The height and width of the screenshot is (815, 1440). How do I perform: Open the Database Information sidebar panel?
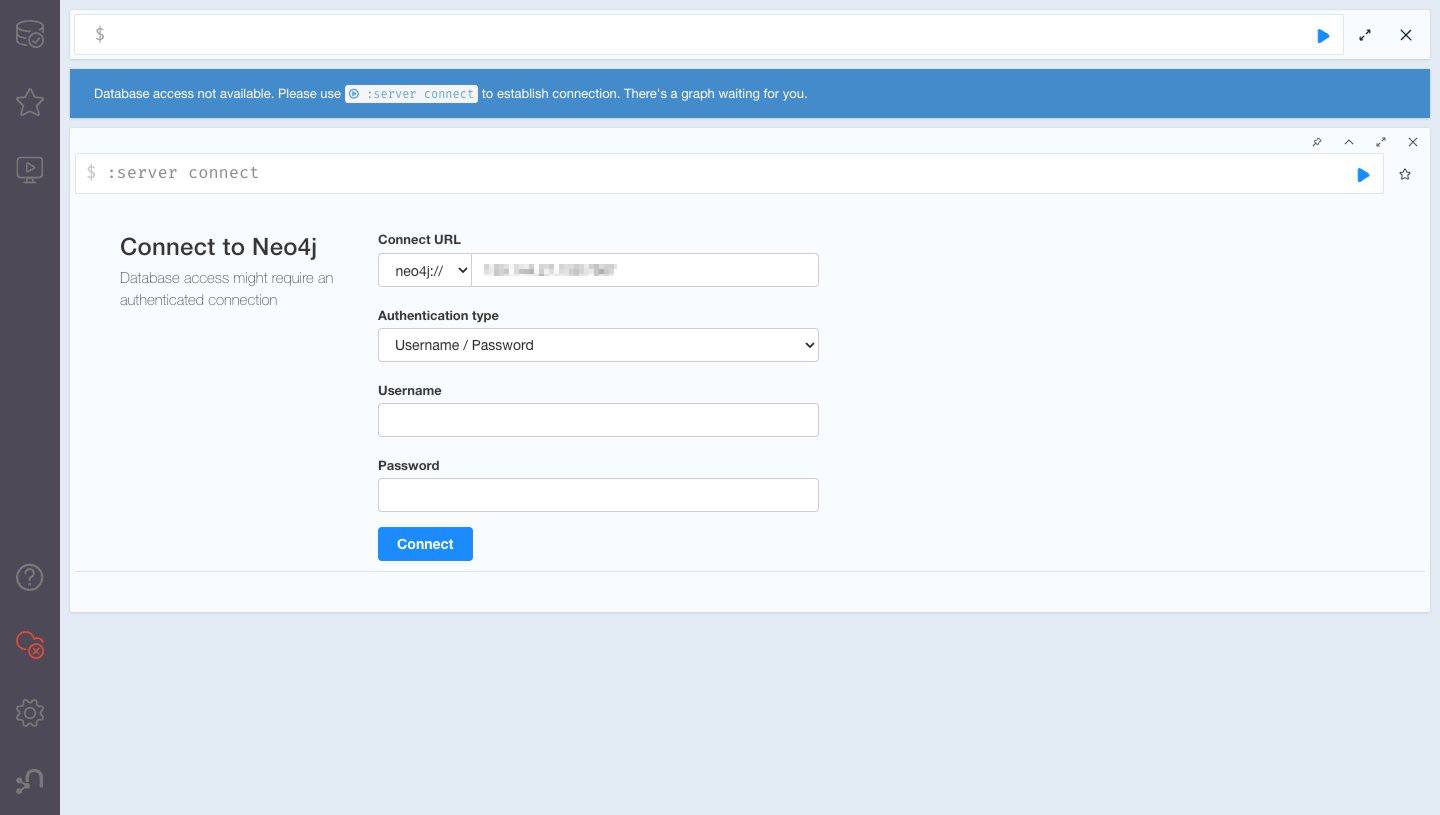(30, 33)
